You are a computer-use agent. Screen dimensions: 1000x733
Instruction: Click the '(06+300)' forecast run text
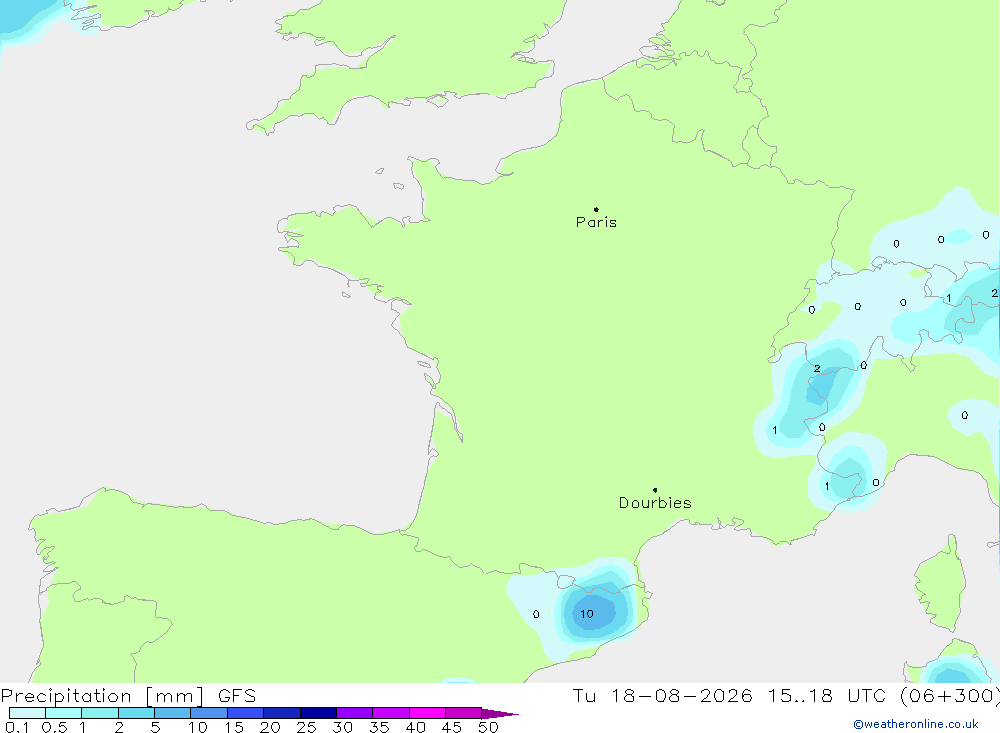click(949, 696)
